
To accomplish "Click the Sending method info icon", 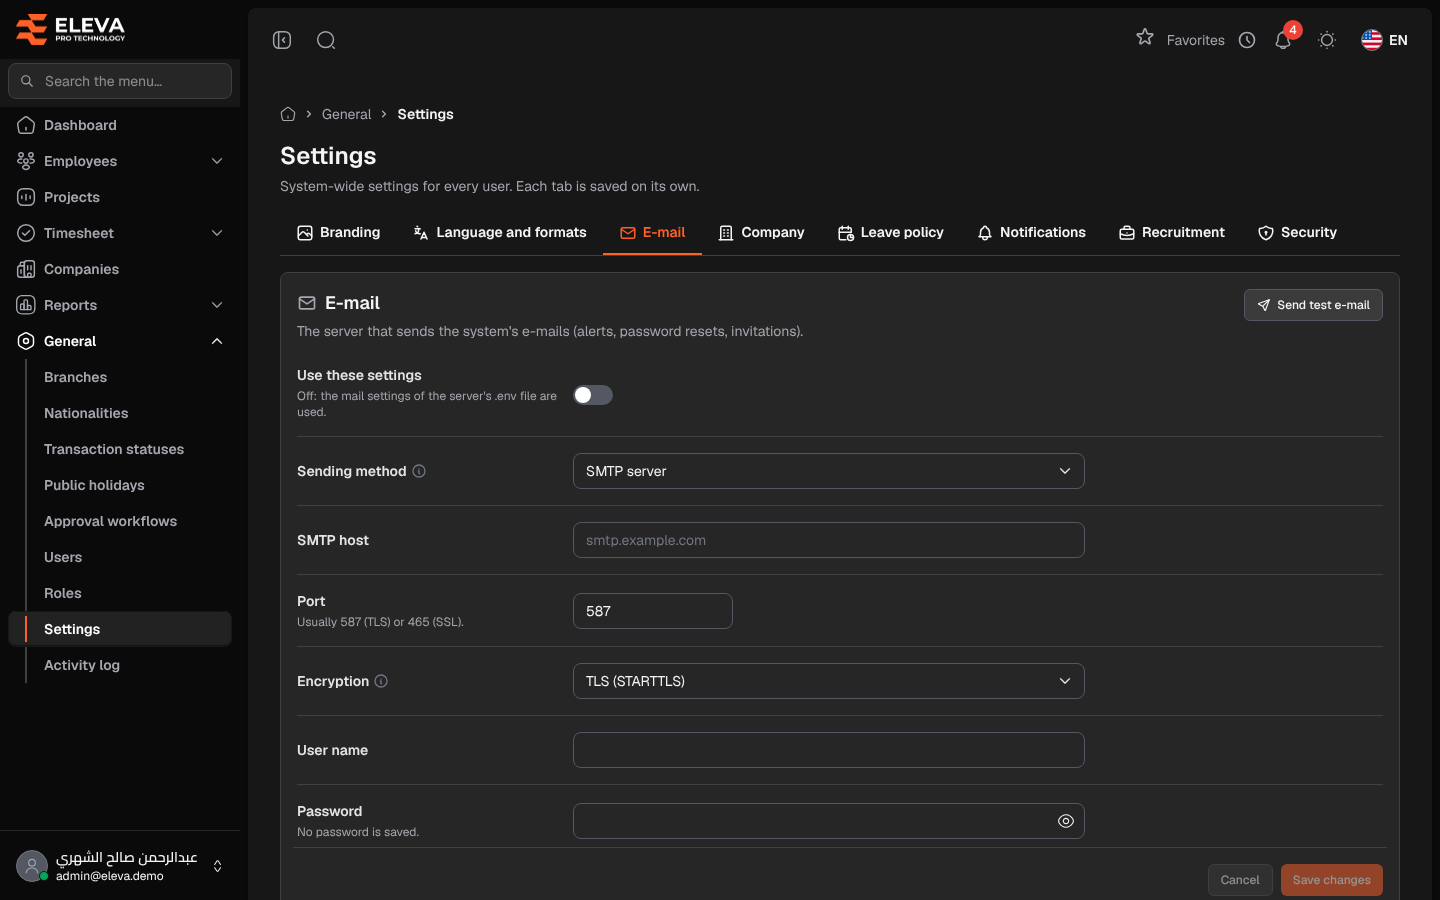I will pyautogui.click(x=419, y=471).
